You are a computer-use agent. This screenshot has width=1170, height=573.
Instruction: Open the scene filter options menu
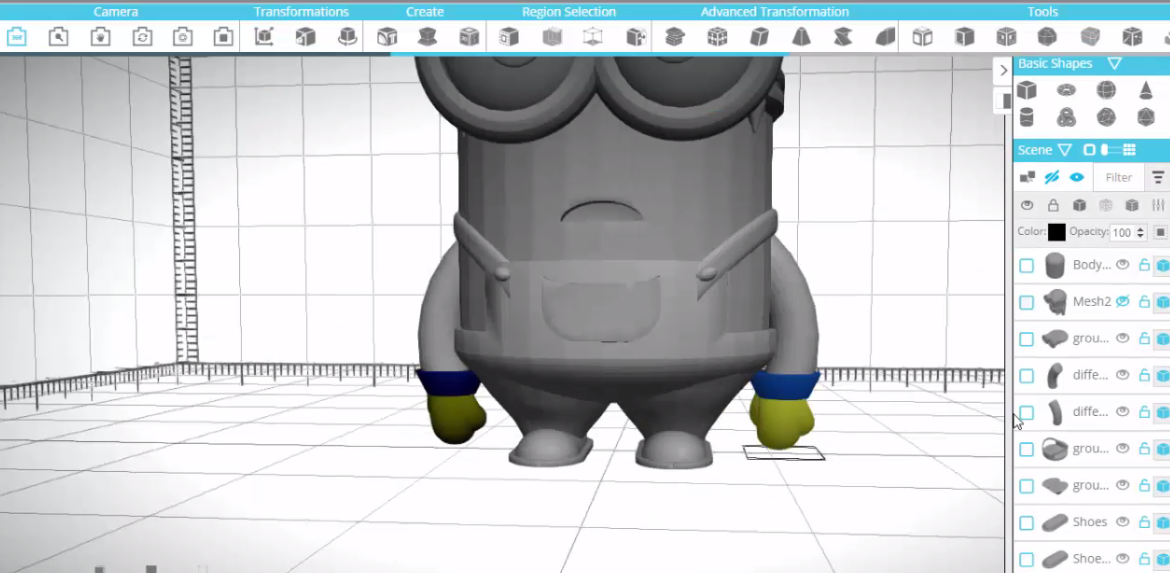tap(1158, 177)
